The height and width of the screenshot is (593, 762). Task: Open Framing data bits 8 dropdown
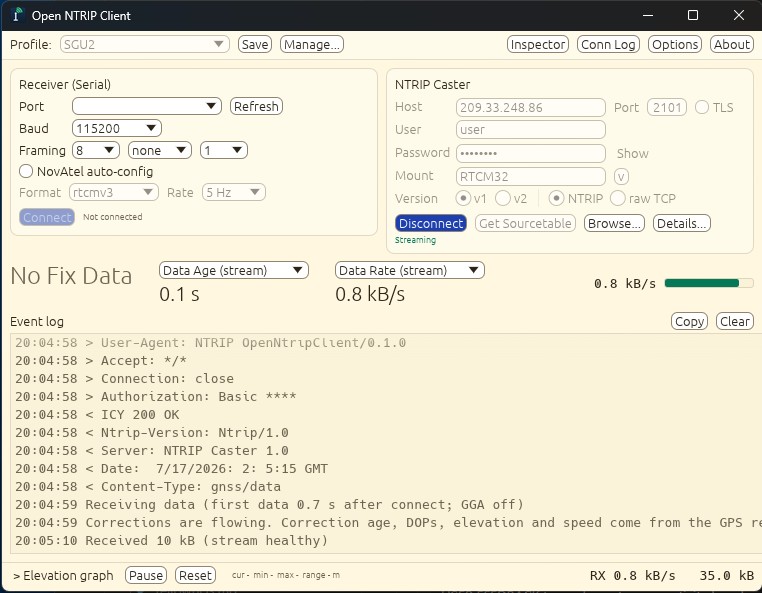[x=96, y=150]
